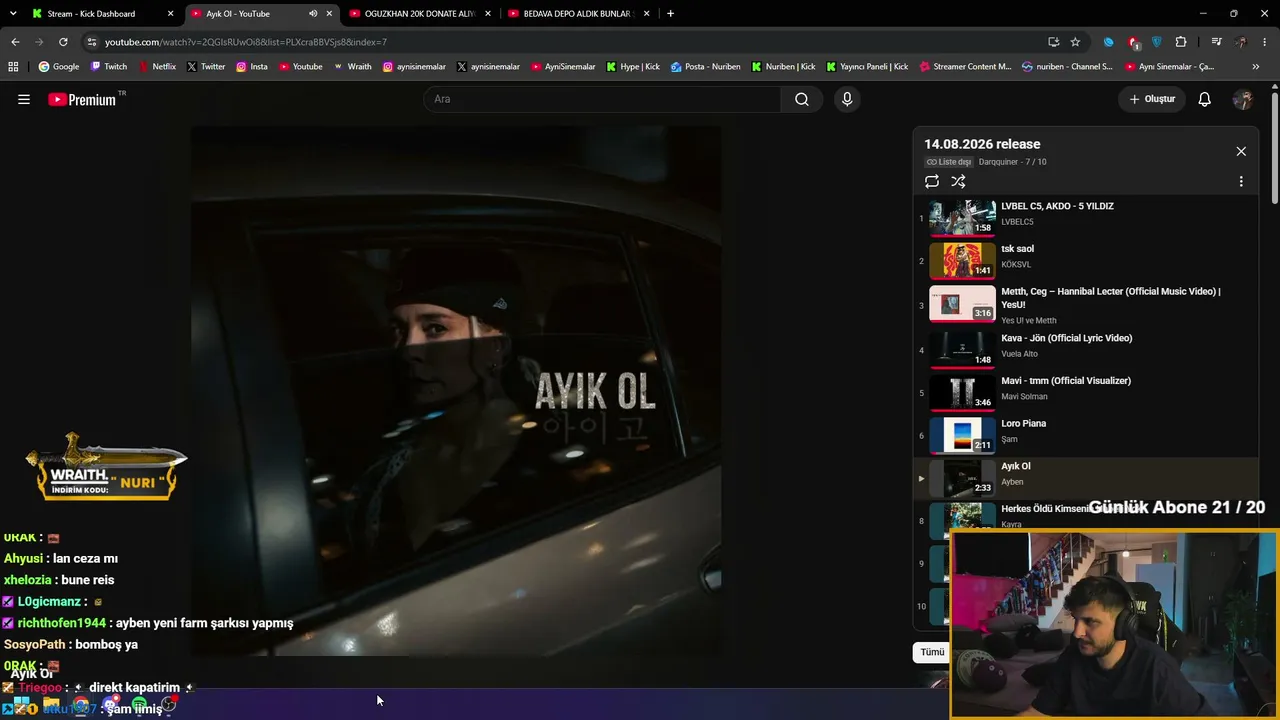This screenshot has height=720, width=1280.
Task: Open playlist three-dot options menu
Action: [x=1241, y=182]
